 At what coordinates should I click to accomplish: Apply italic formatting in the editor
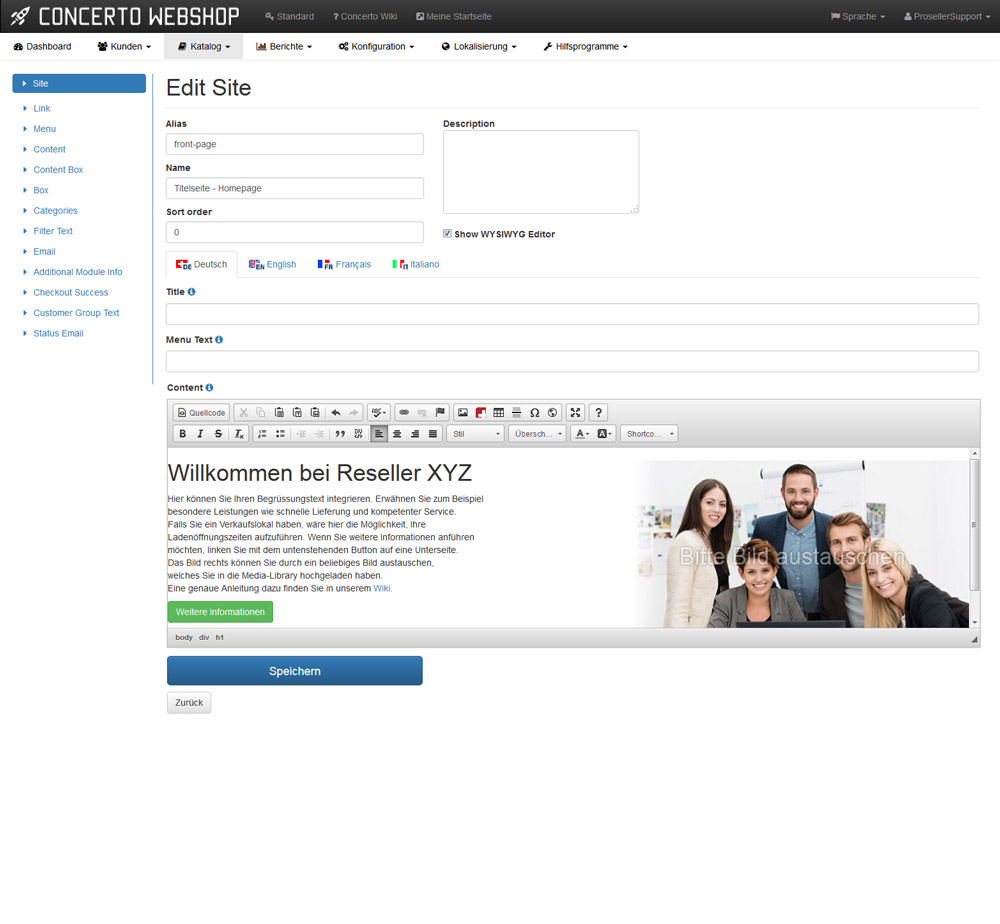coord(200,434)
